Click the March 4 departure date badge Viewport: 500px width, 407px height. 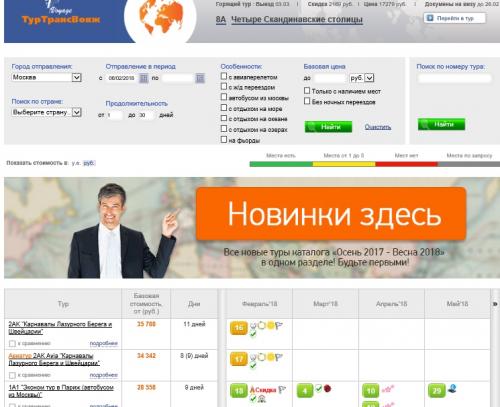305,391
